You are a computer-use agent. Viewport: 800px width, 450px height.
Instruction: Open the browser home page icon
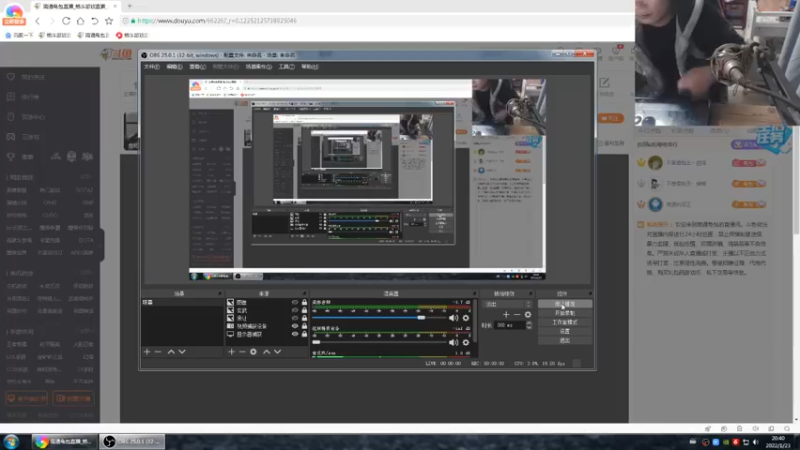click(80, 21)
